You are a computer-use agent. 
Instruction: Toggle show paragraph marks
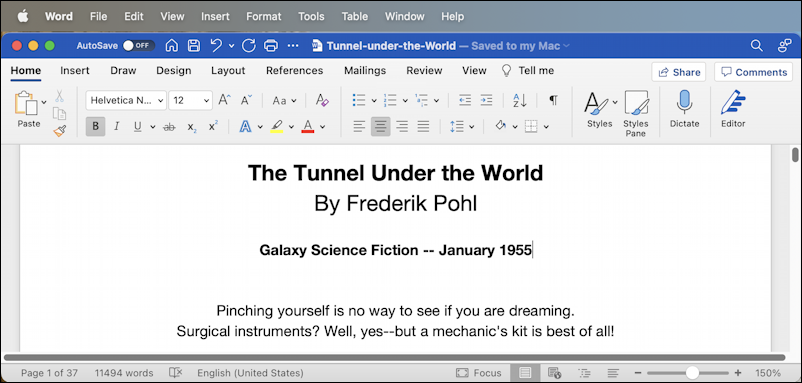(553, 100)
